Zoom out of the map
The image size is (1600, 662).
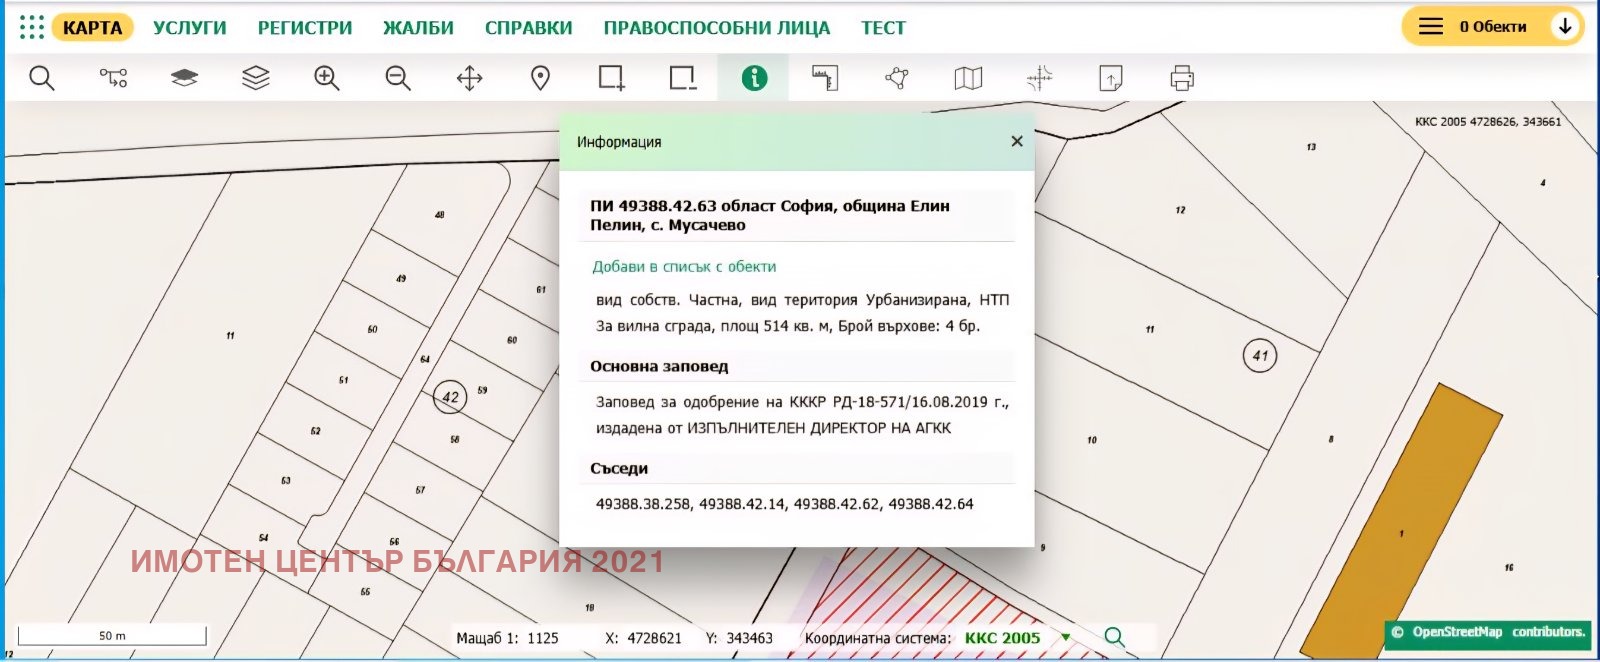pyautogui.click(x=398, y=78)
